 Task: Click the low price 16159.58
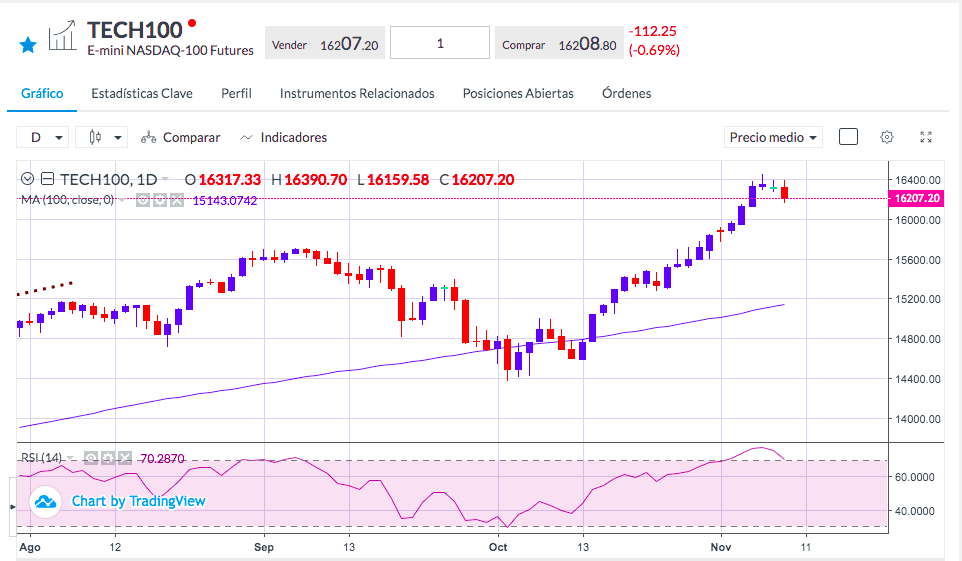click(398, 180)
